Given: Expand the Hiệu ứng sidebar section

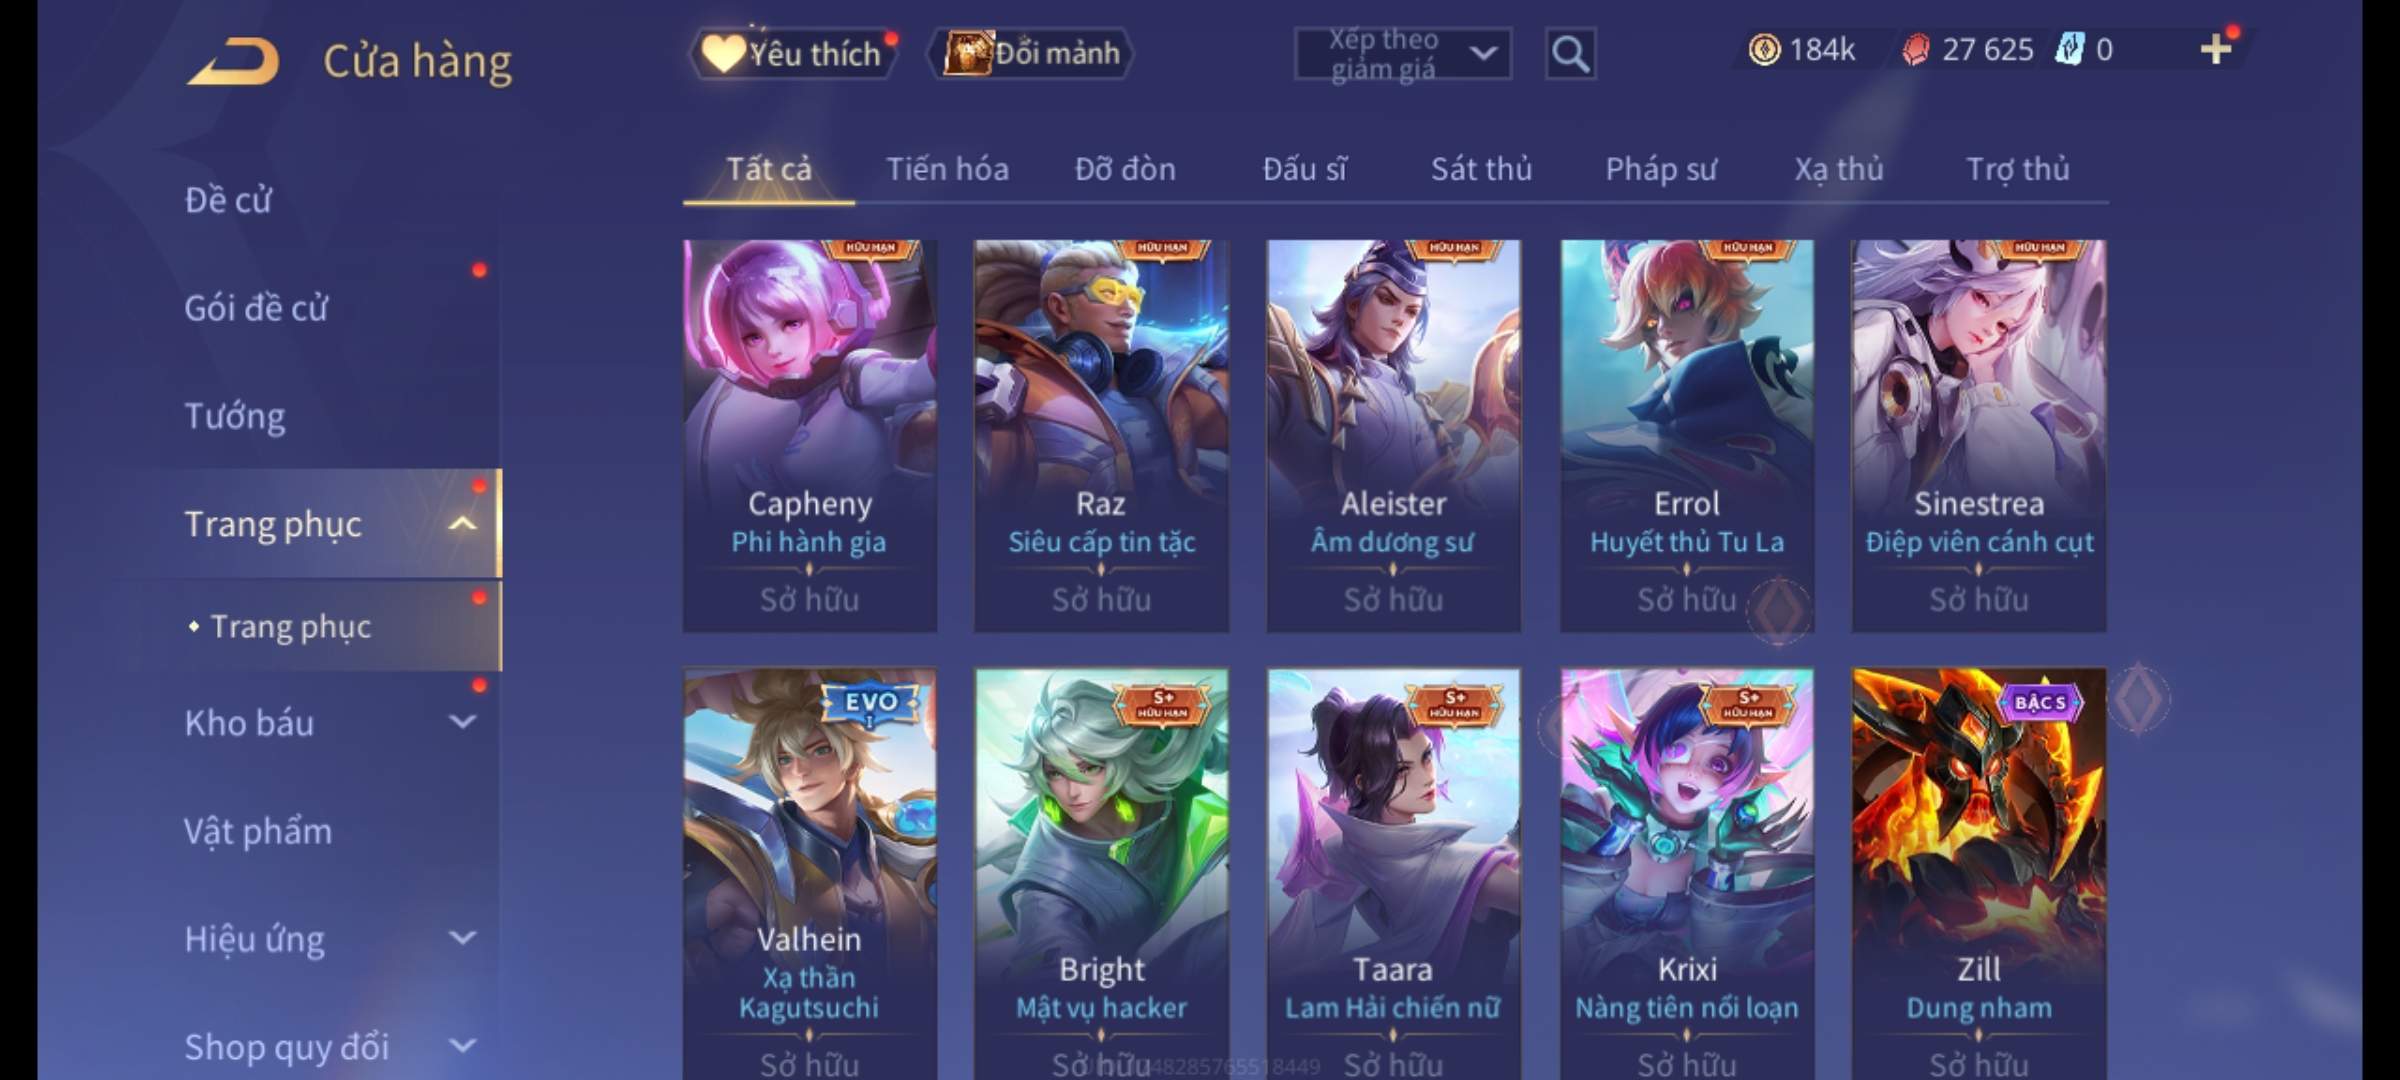Looking at the screenshot, I should point(462,938).
